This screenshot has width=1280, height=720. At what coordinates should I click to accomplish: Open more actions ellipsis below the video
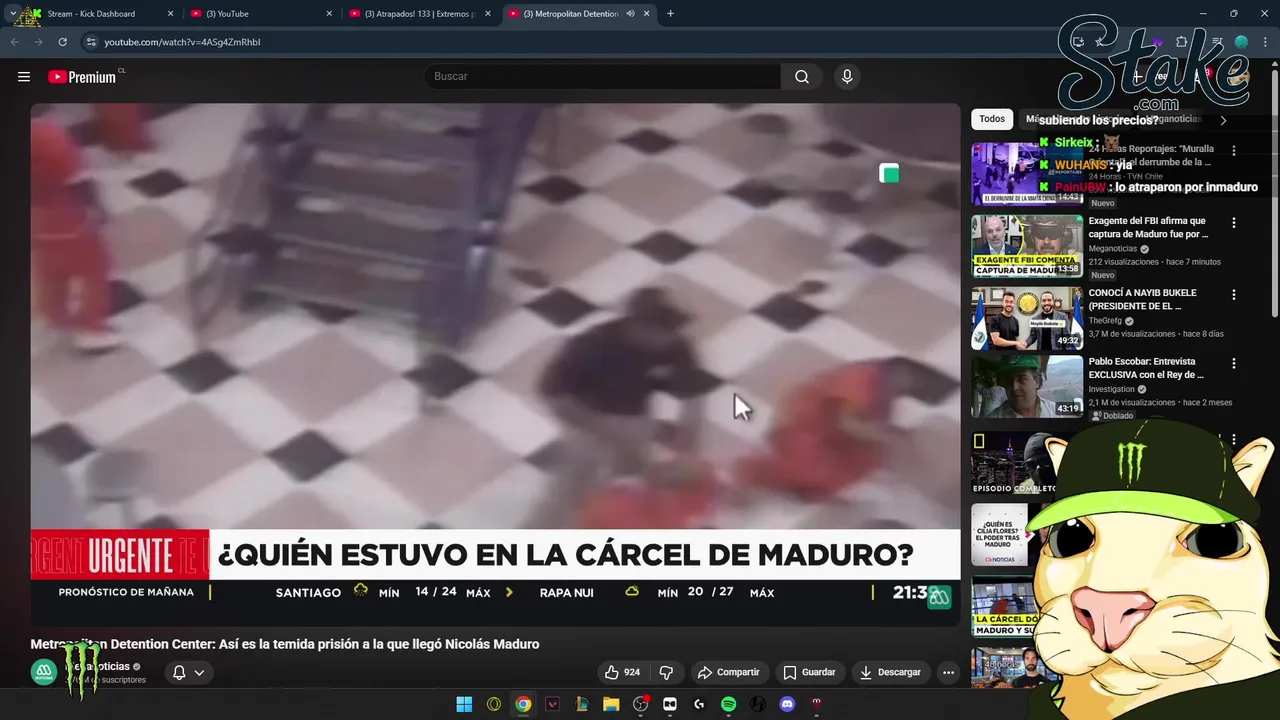[948, 672]
